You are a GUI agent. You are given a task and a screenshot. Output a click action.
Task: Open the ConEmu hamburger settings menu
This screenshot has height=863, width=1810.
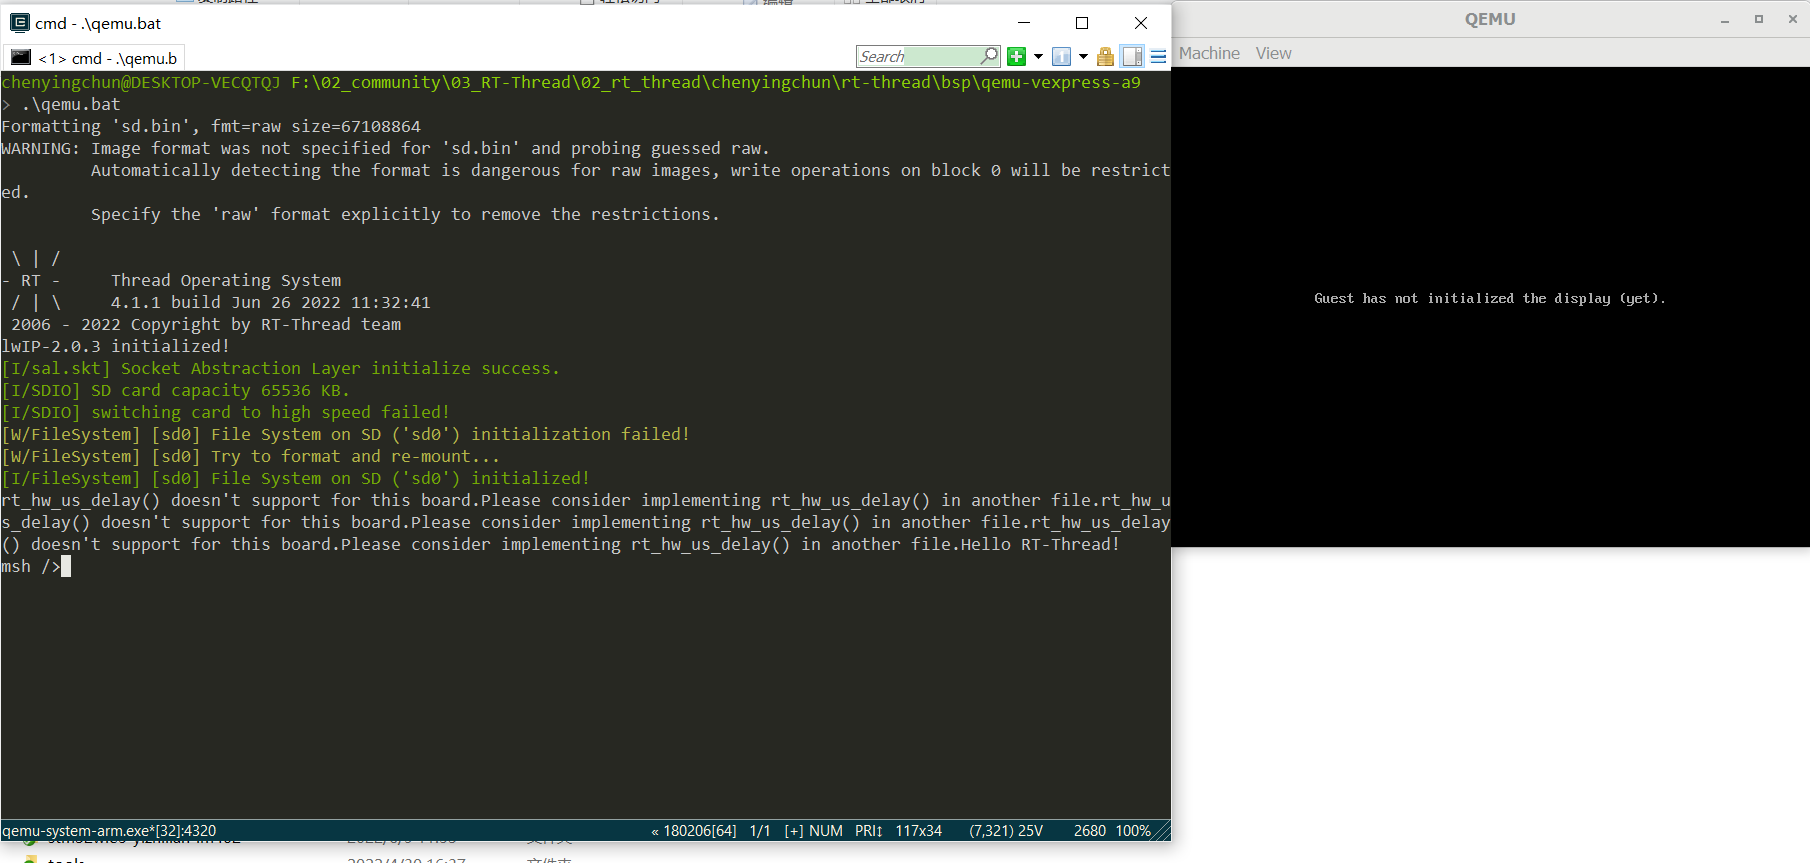click(x=1158, y=57)
